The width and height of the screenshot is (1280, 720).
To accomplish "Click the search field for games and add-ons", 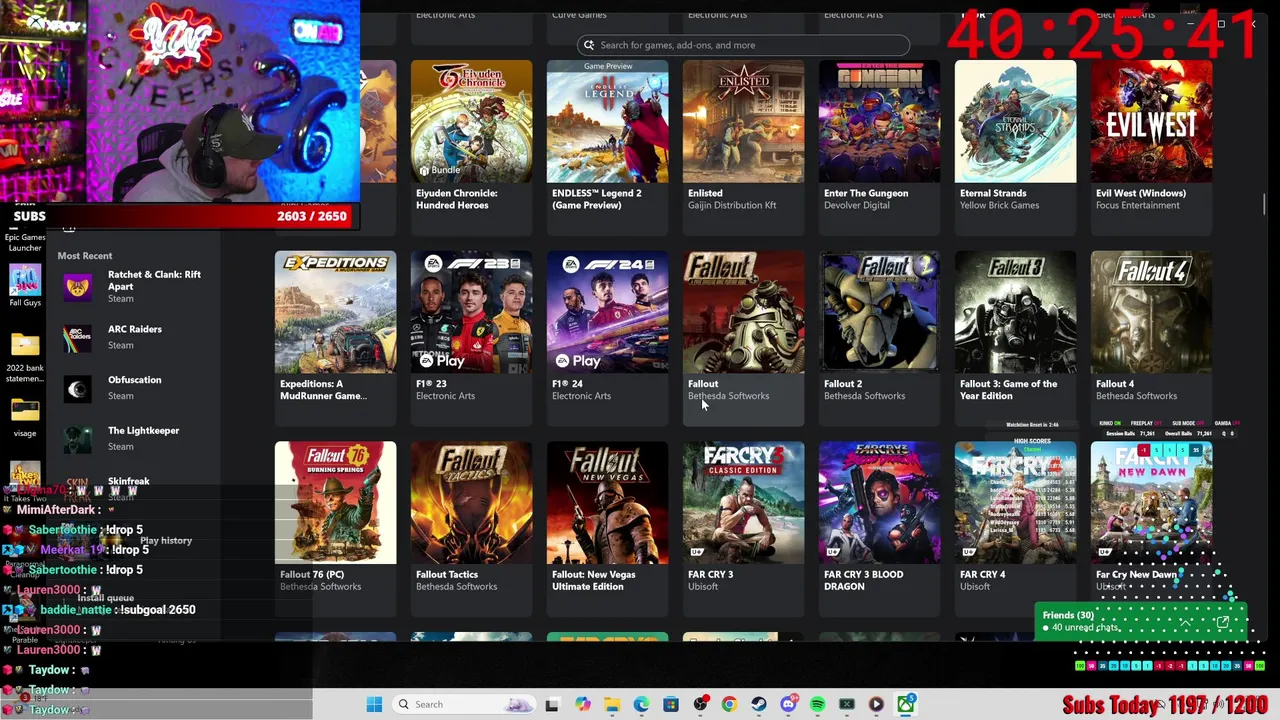I will coord(743,45).
